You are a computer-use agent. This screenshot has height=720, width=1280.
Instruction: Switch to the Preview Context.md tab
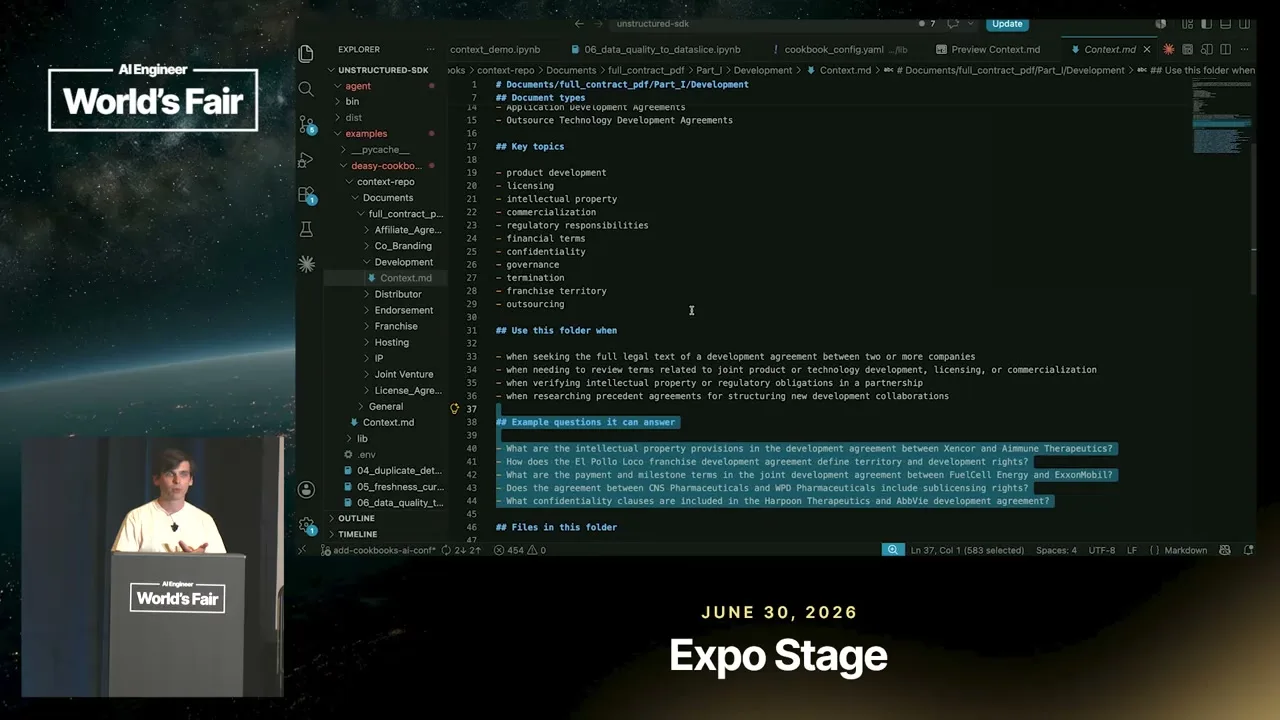[988, 49]
